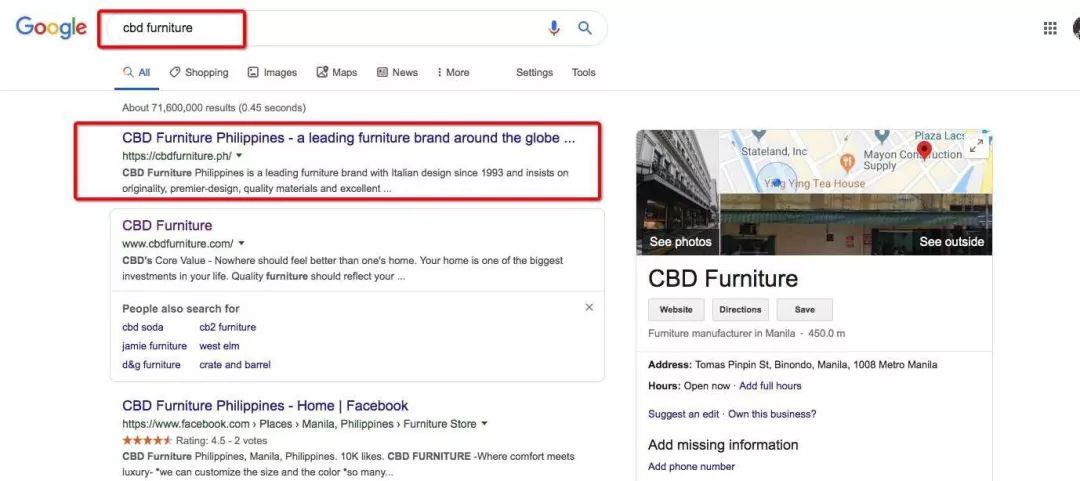Click the 'Rating: 4.5 - 2 votes' text
This screenshot has height=481, width=1080.
click(221, 440)
